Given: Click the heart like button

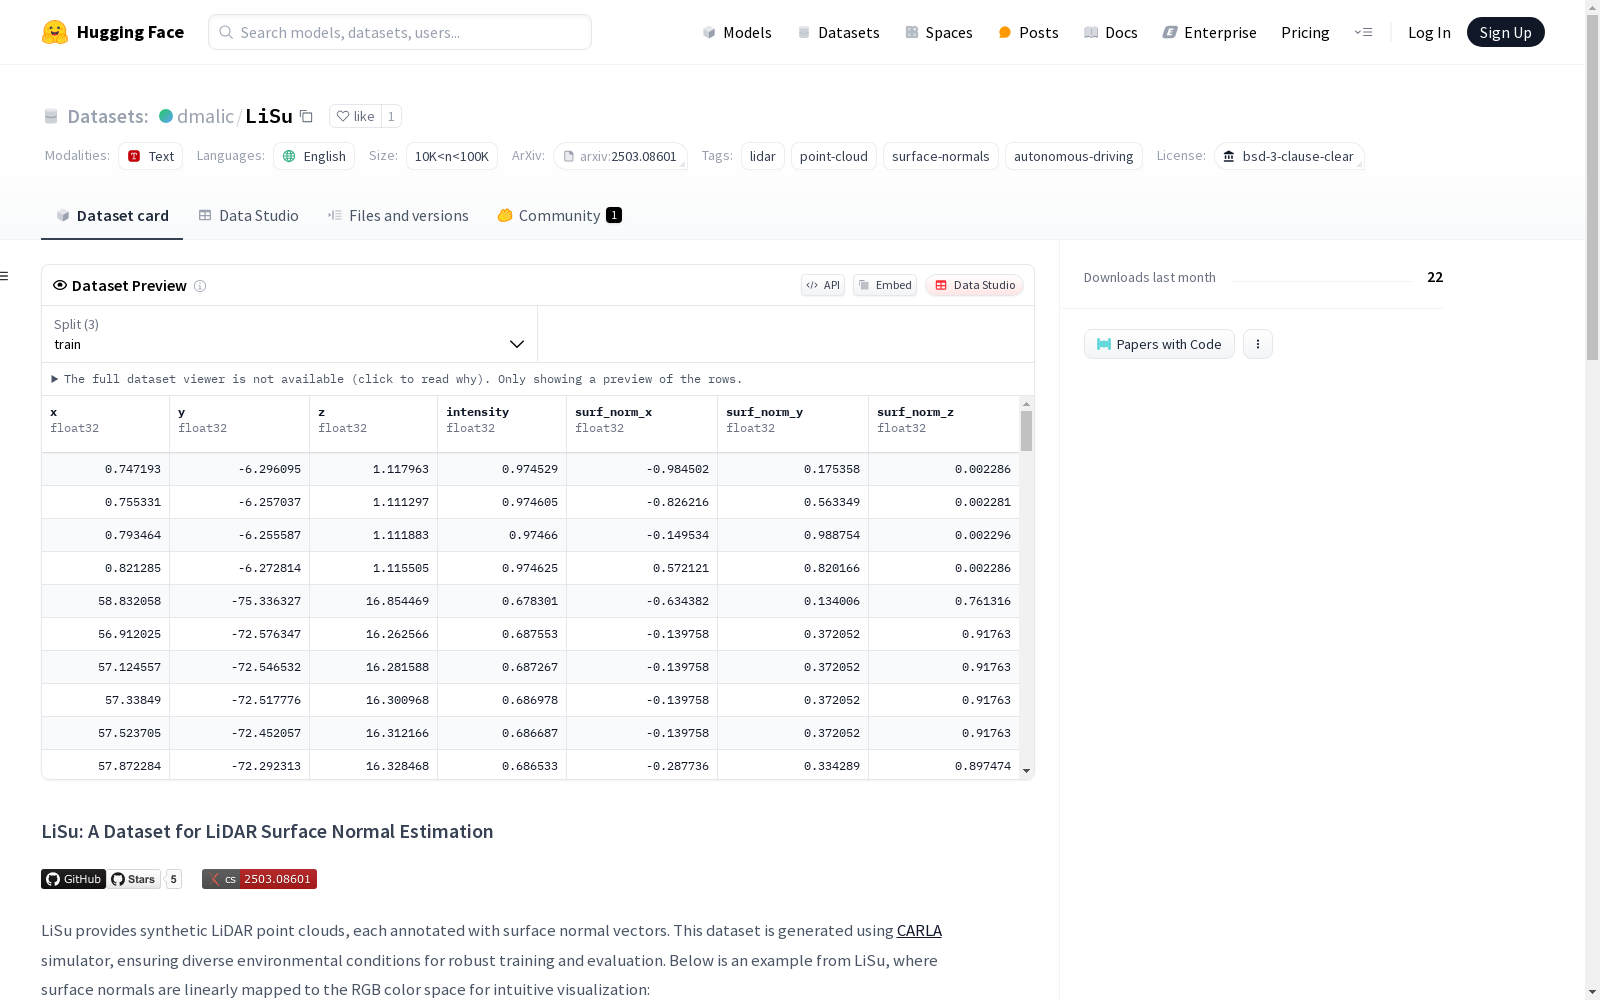Looking at the screenshot, I should 355,116.
